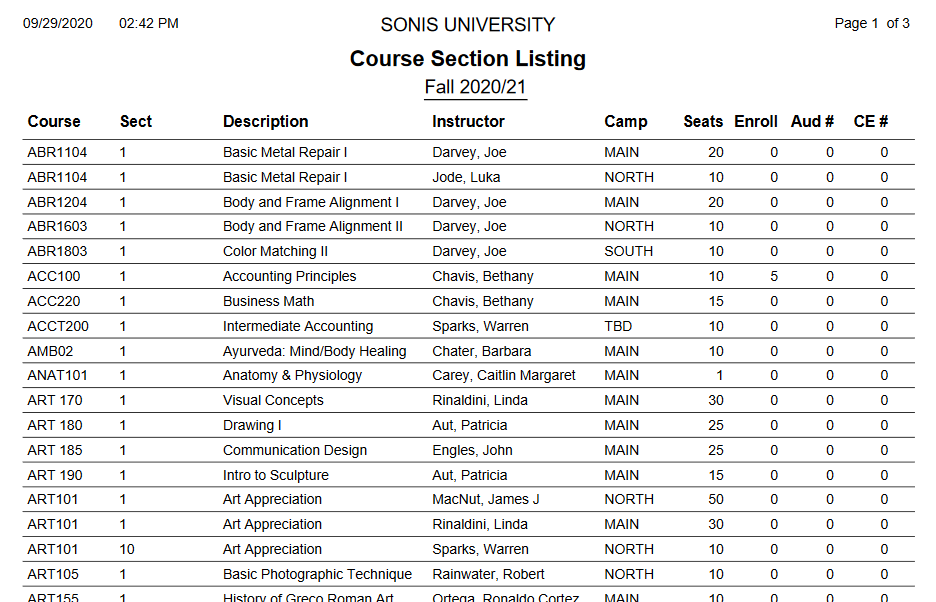Click the Ayurveda: Mind/Body Healing description
This screenshot has height=602, width=936.
point(314,351)
